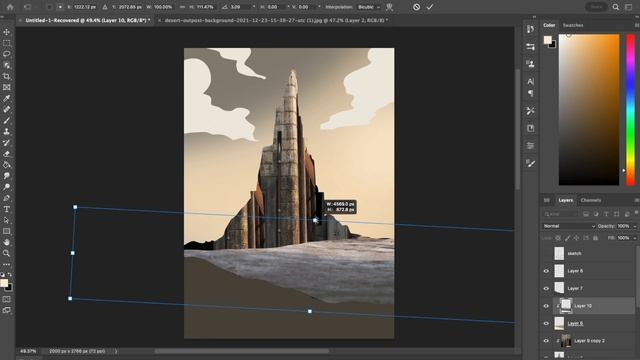This screenshot has width=640, height=360.
Task: Toggle visibility of Layer 7
Action: coord(546,289)
